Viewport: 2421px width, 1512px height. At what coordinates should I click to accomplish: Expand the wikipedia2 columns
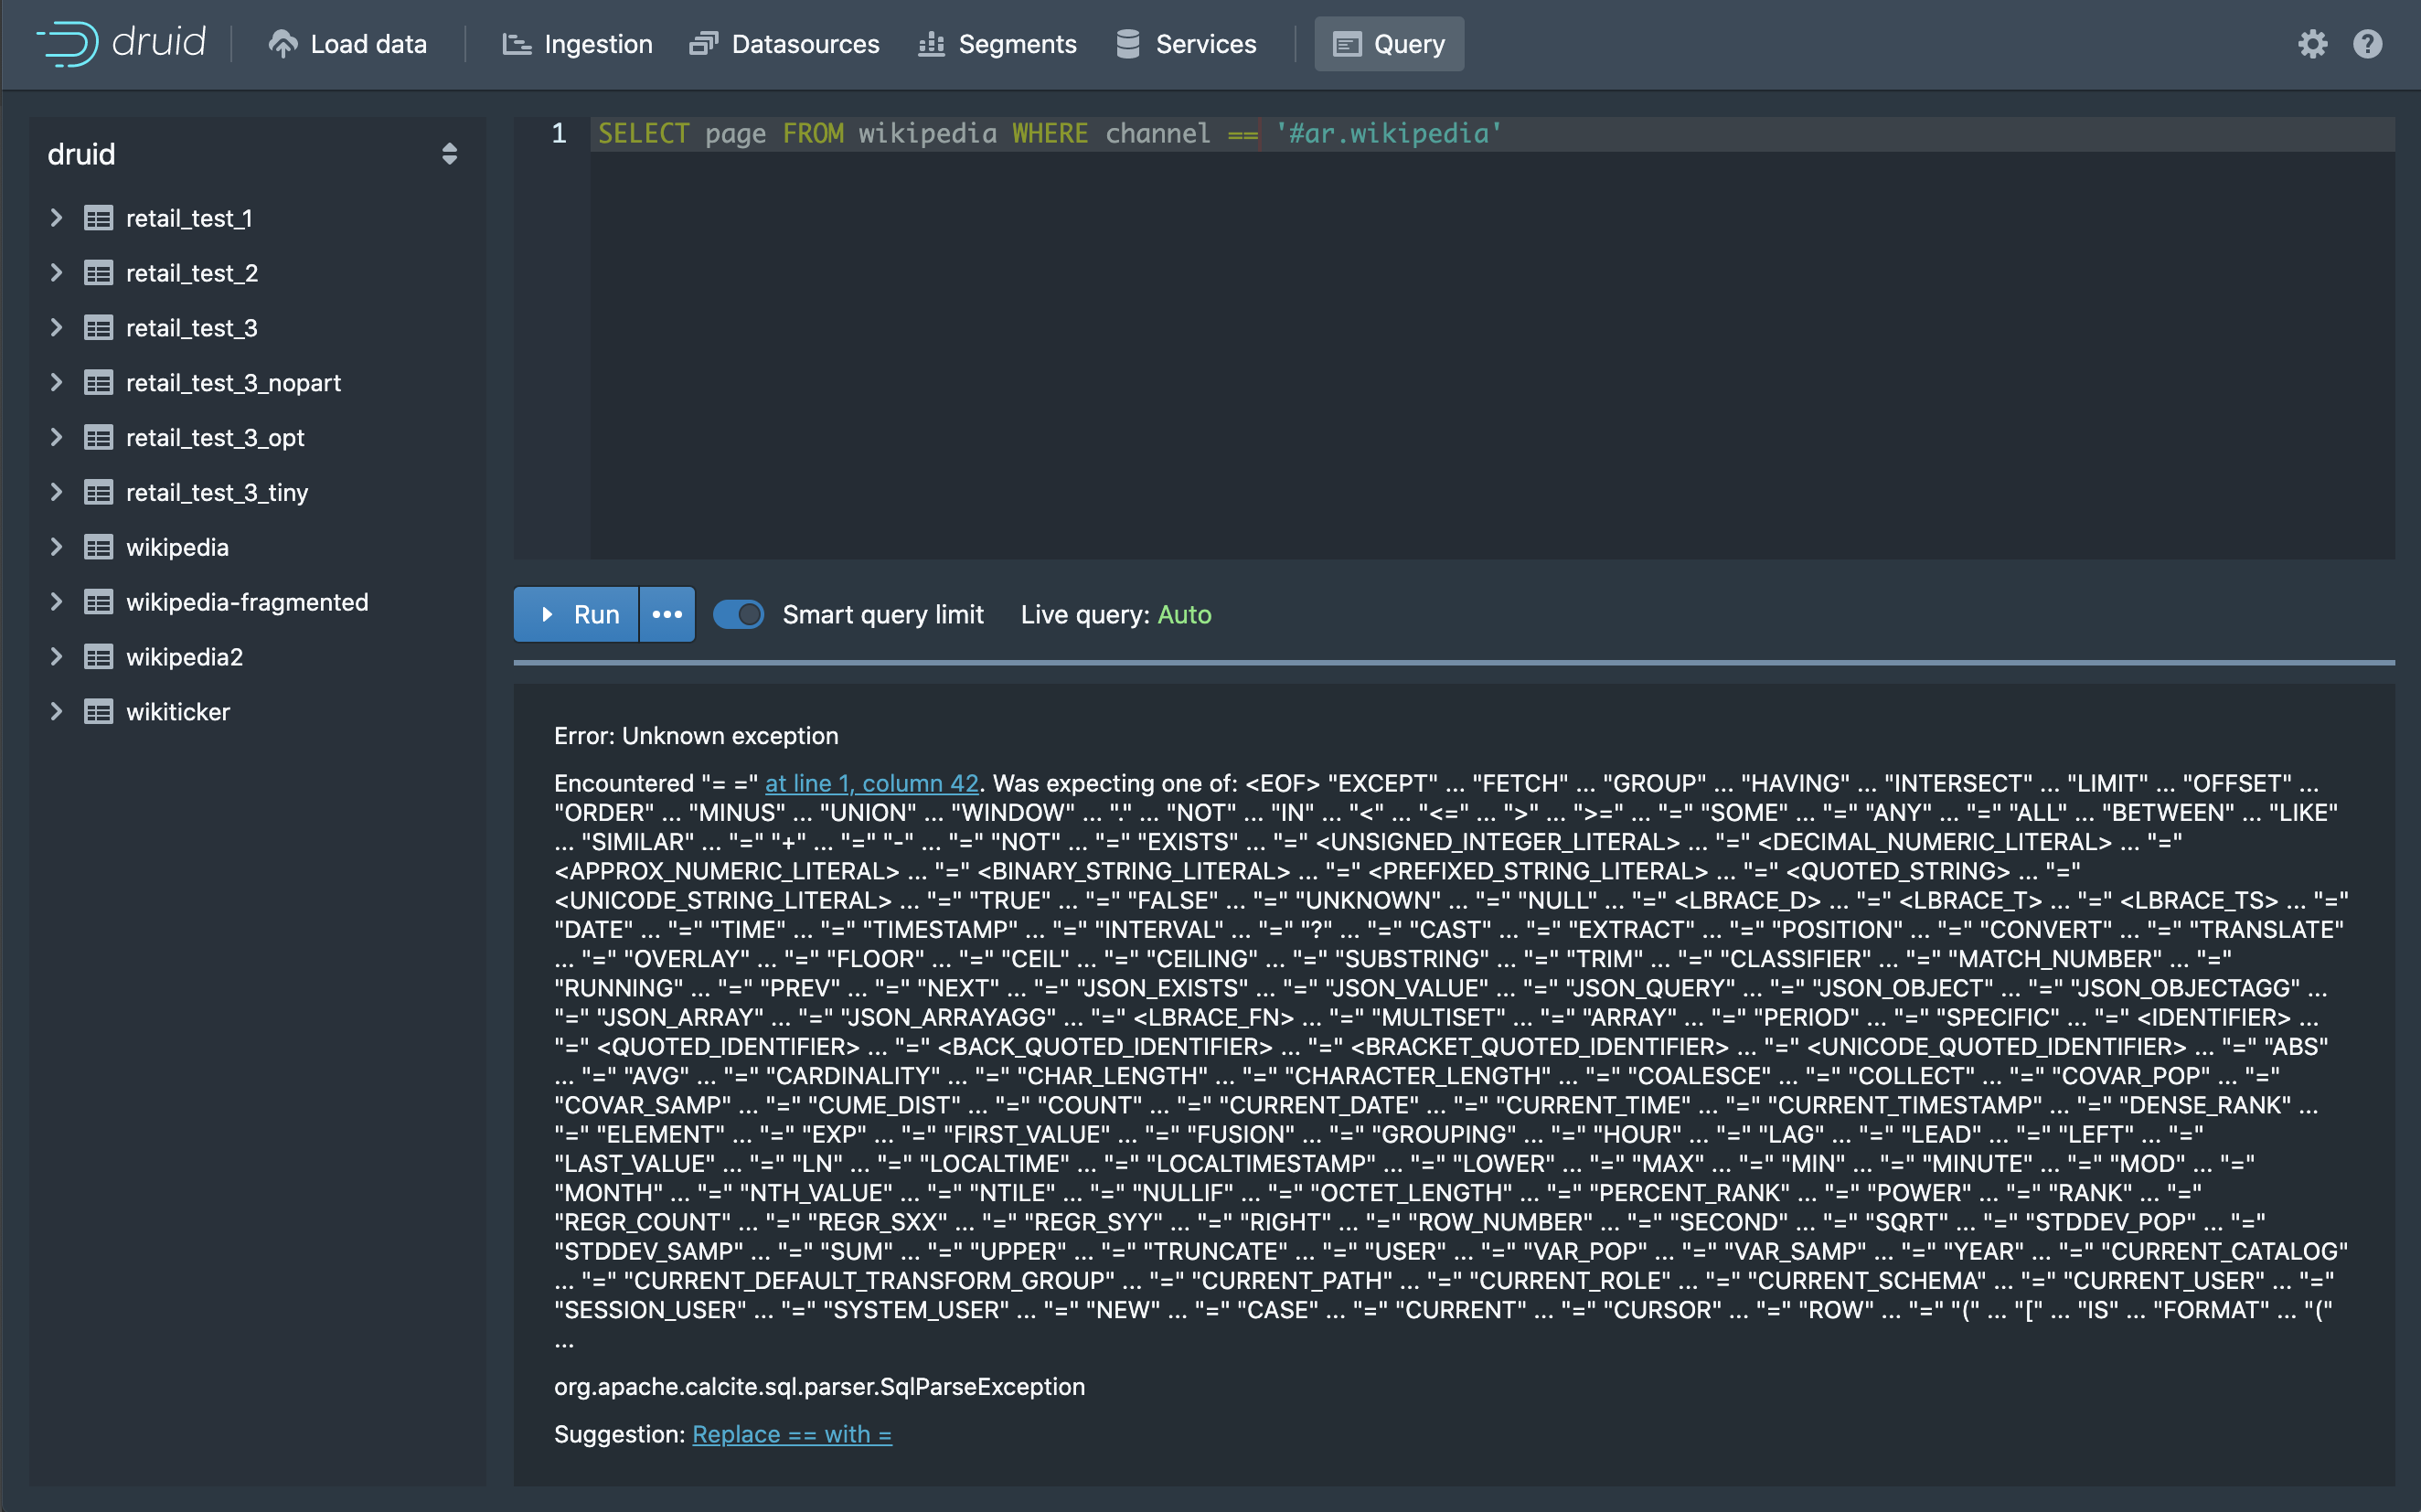[56, 657]
